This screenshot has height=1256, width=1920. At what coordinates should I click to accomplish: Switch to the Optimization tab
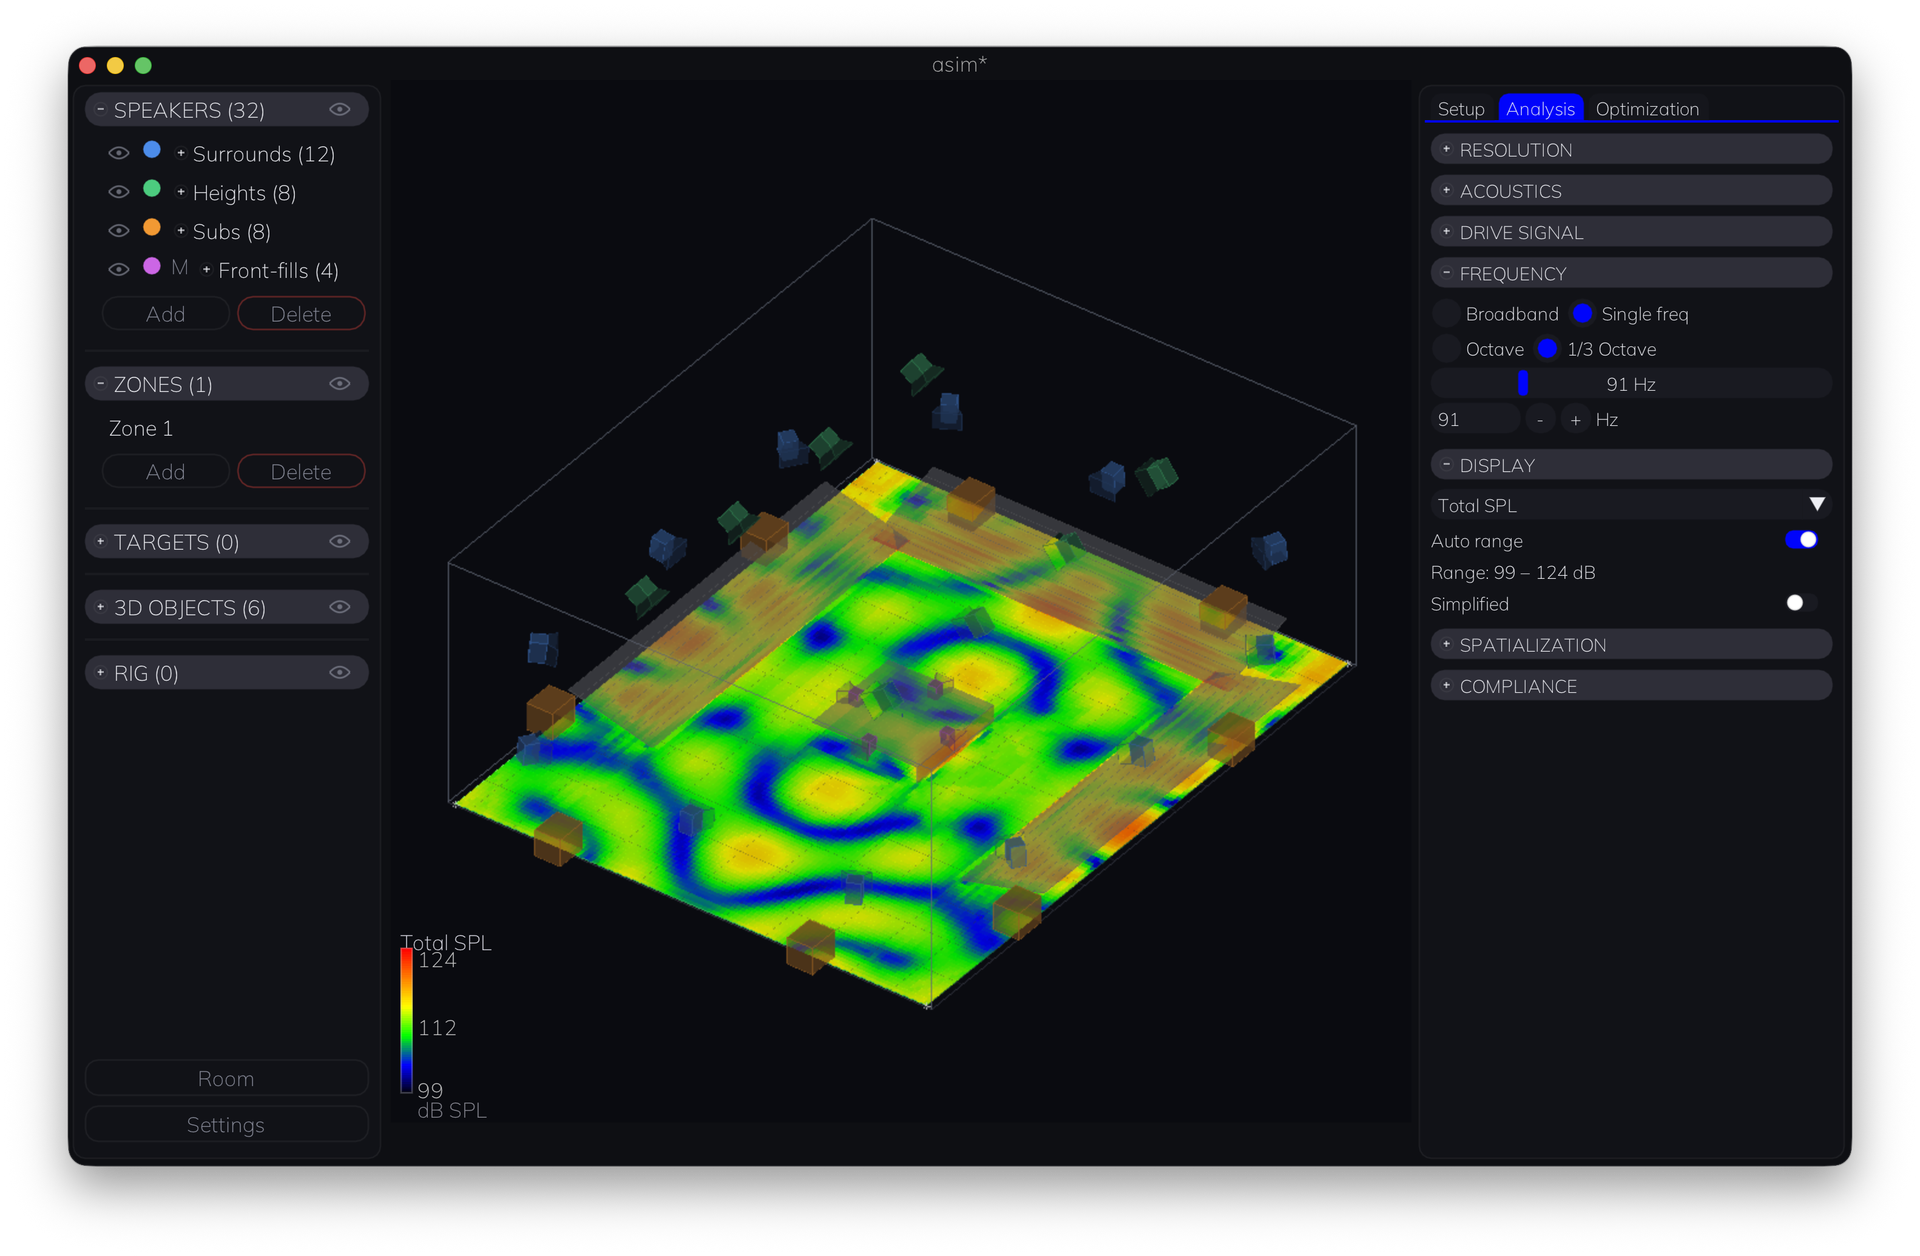[x=1647, y=109]
